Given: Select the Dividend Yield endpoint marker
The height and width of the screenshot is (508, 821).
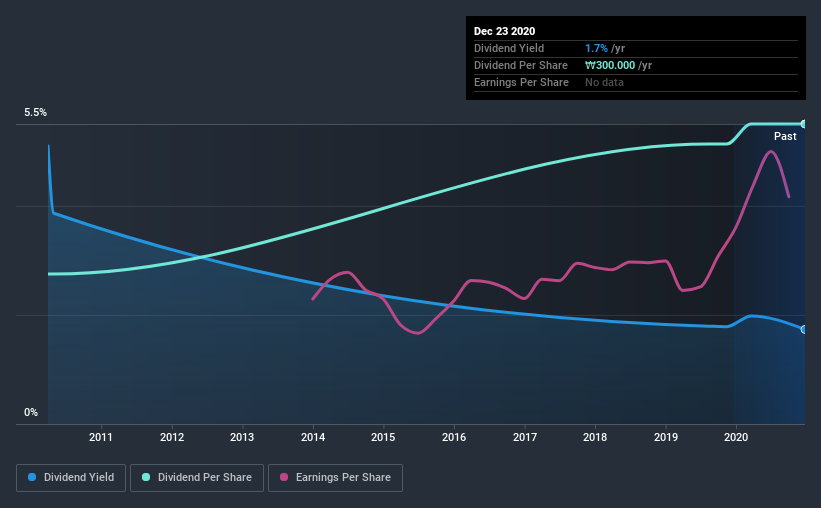Looking at the screenshot, I should [x=804, y=329].
